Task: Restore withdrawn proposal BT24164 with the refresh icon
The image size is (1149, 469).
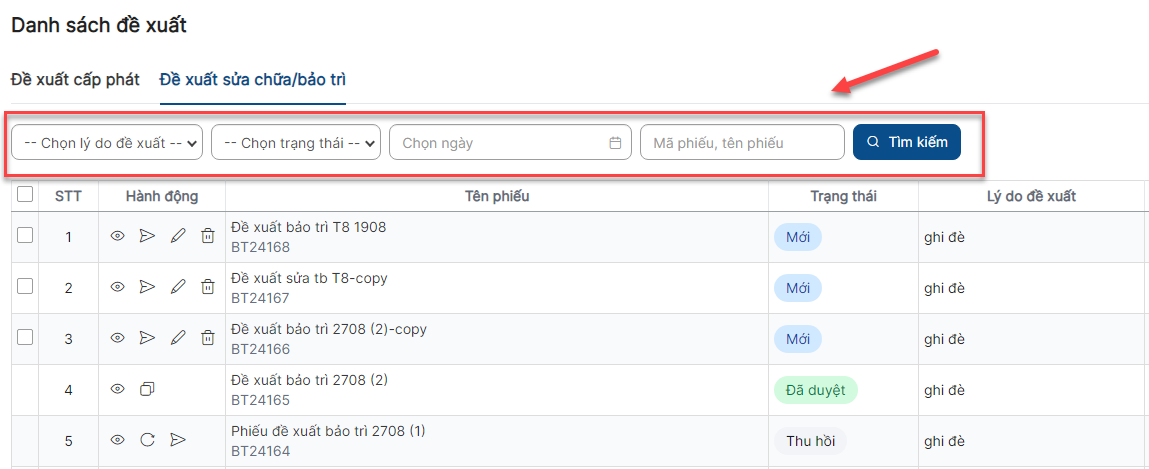Action: [147, 440]
